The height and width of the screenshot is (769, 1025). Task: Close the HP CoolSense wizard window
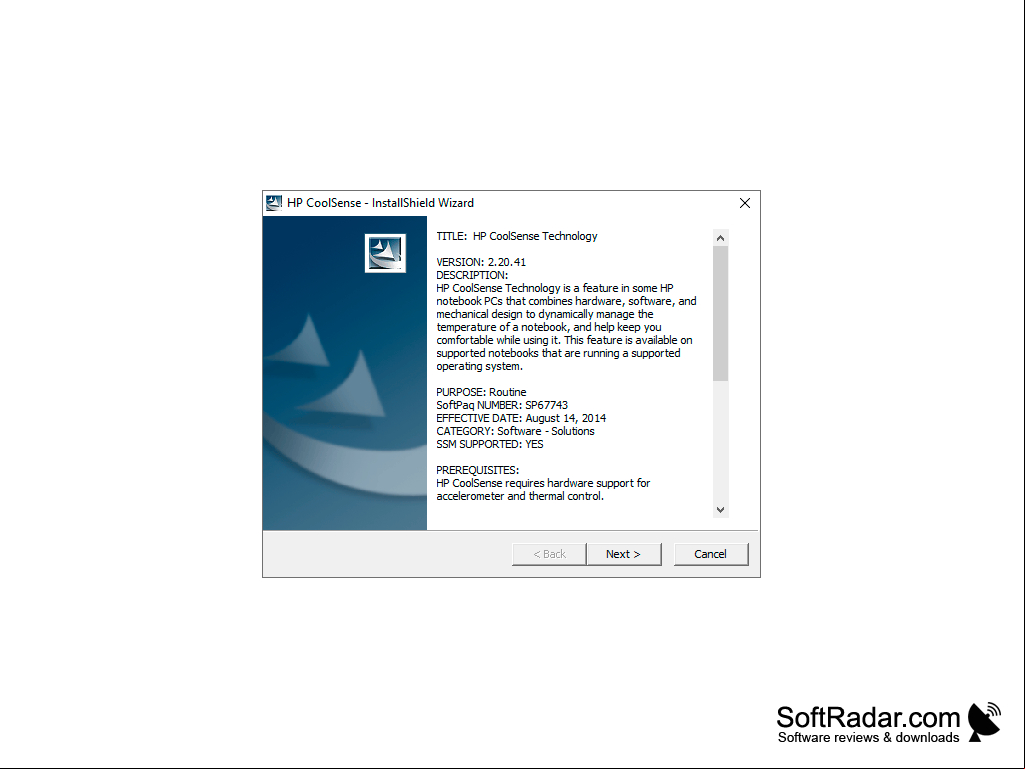pyautogui.click(x=745, y=203)
